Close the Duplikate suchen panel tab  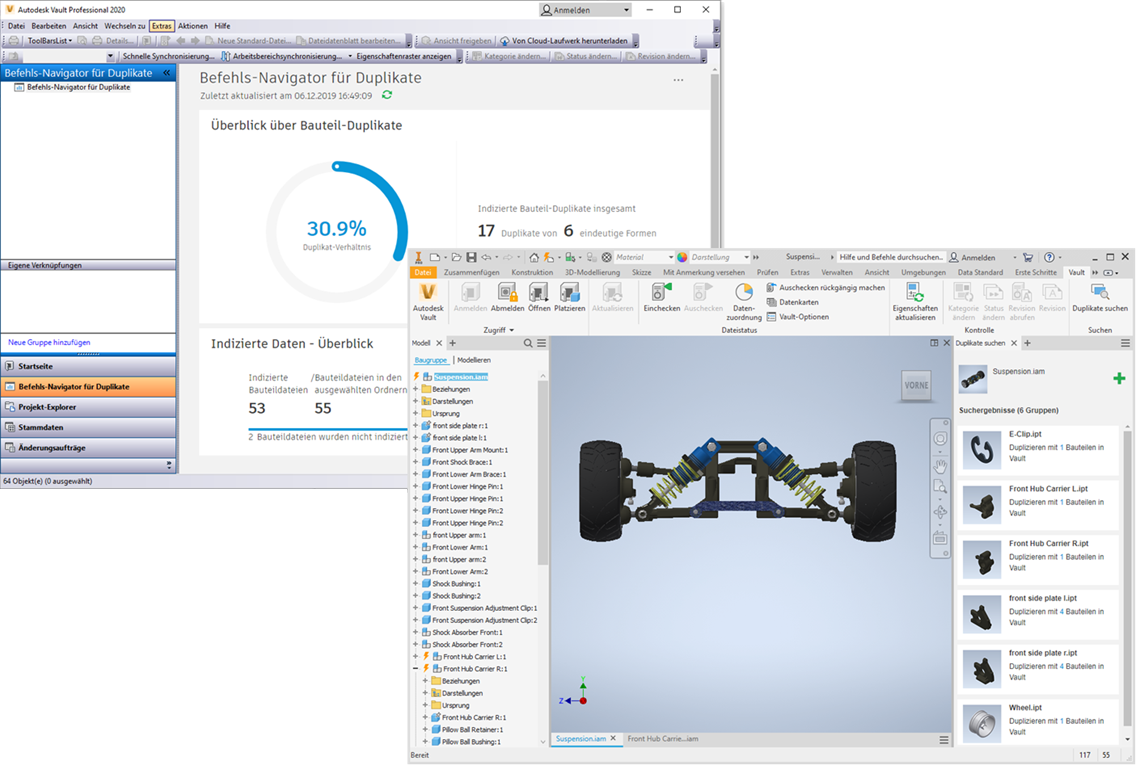(x=1014, y=343)
